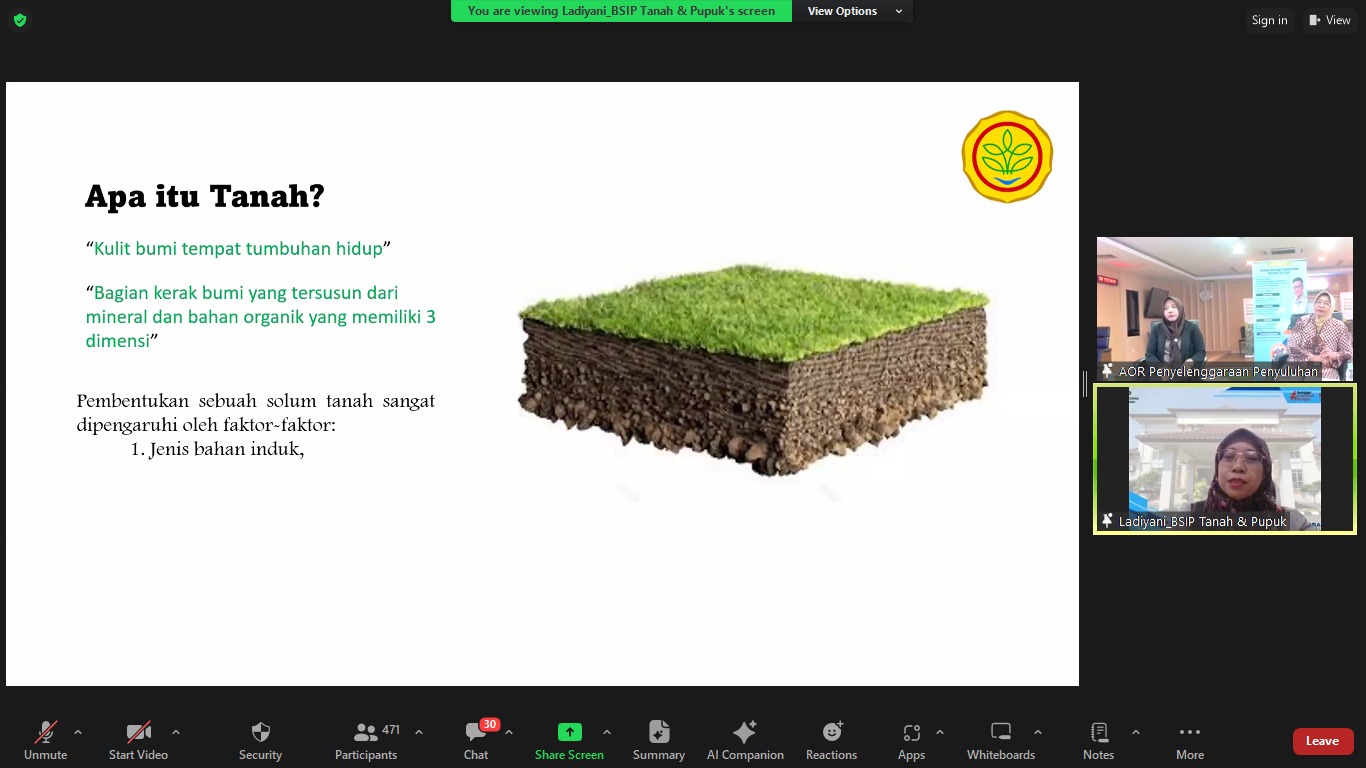
Task: Open the Apps panel
Action: tap(911, 741)
